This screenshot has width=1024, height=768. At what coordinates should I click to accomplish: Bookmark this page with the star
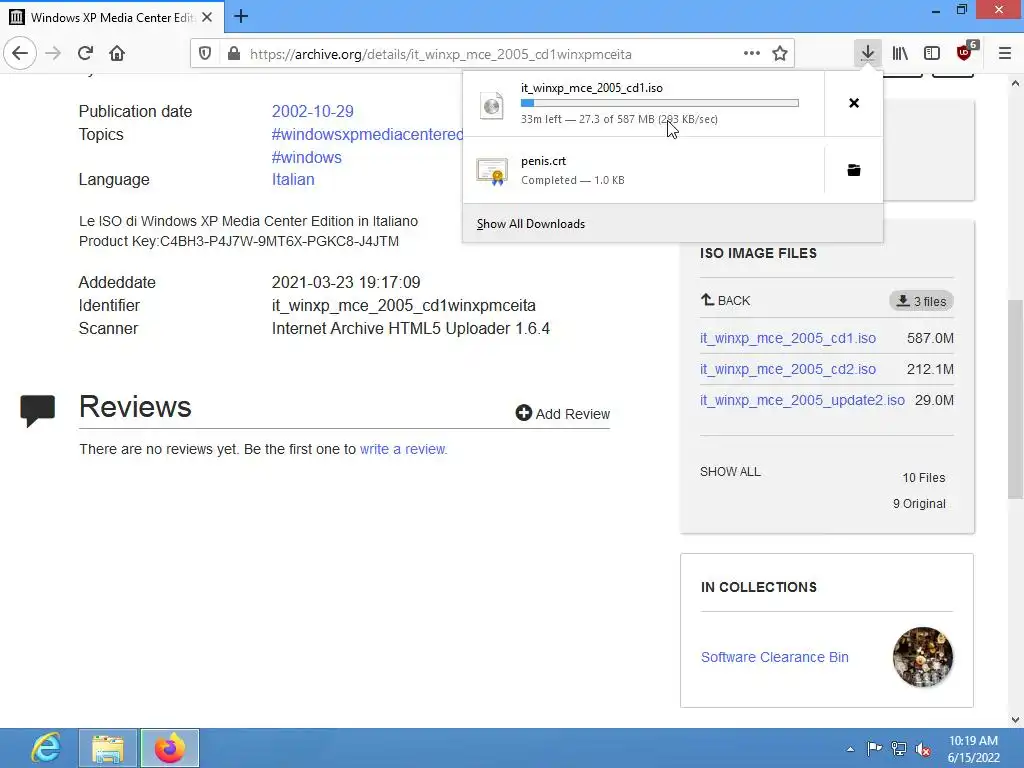pyautogui.click(x=780, y=54)
